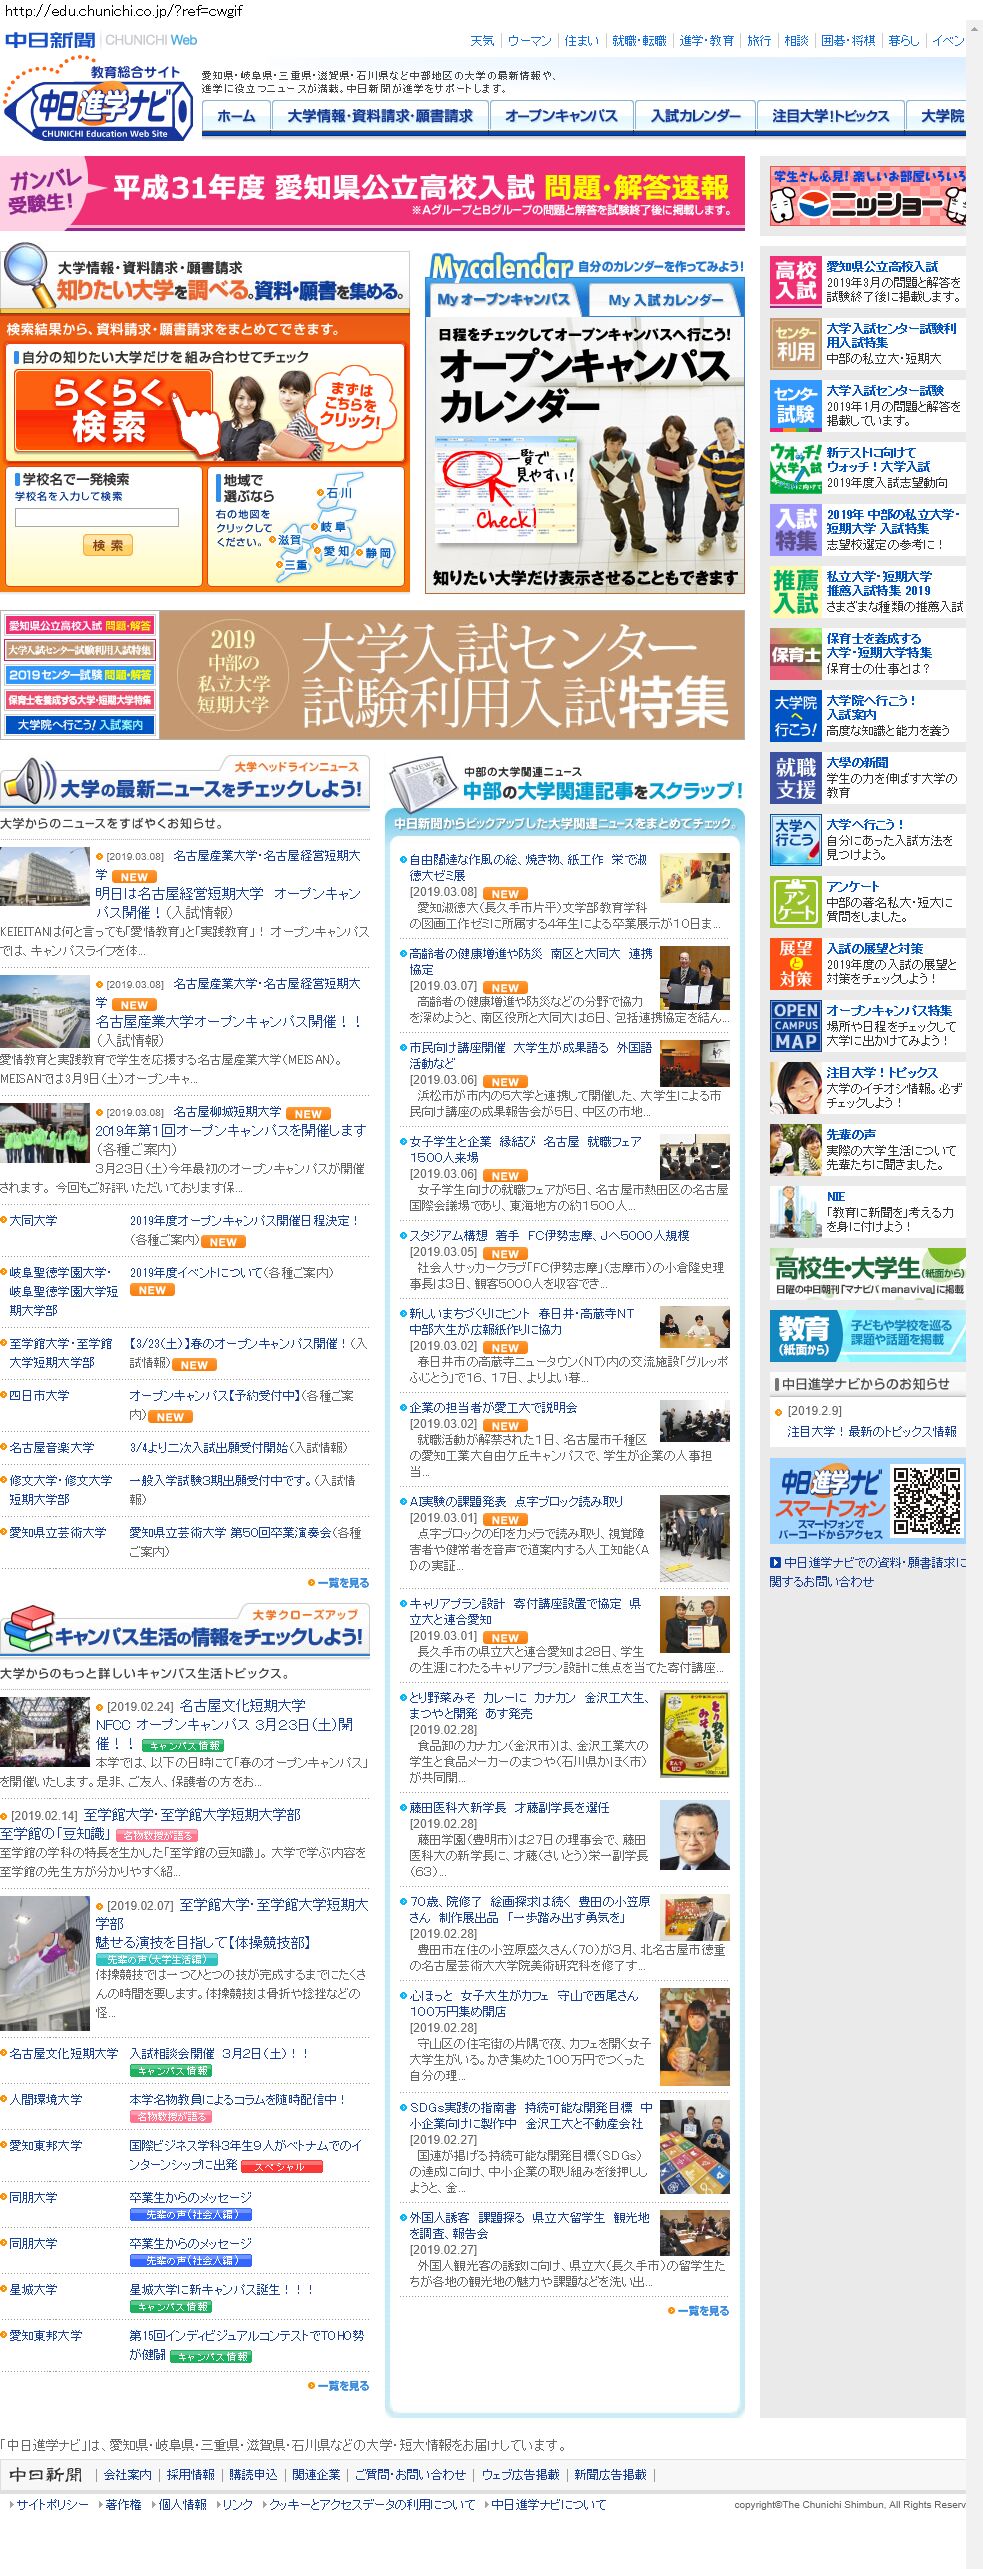Click the ニッショー advertisement banner
The width and height of the screenshot is (983, 2569).
tap(867, 195)
